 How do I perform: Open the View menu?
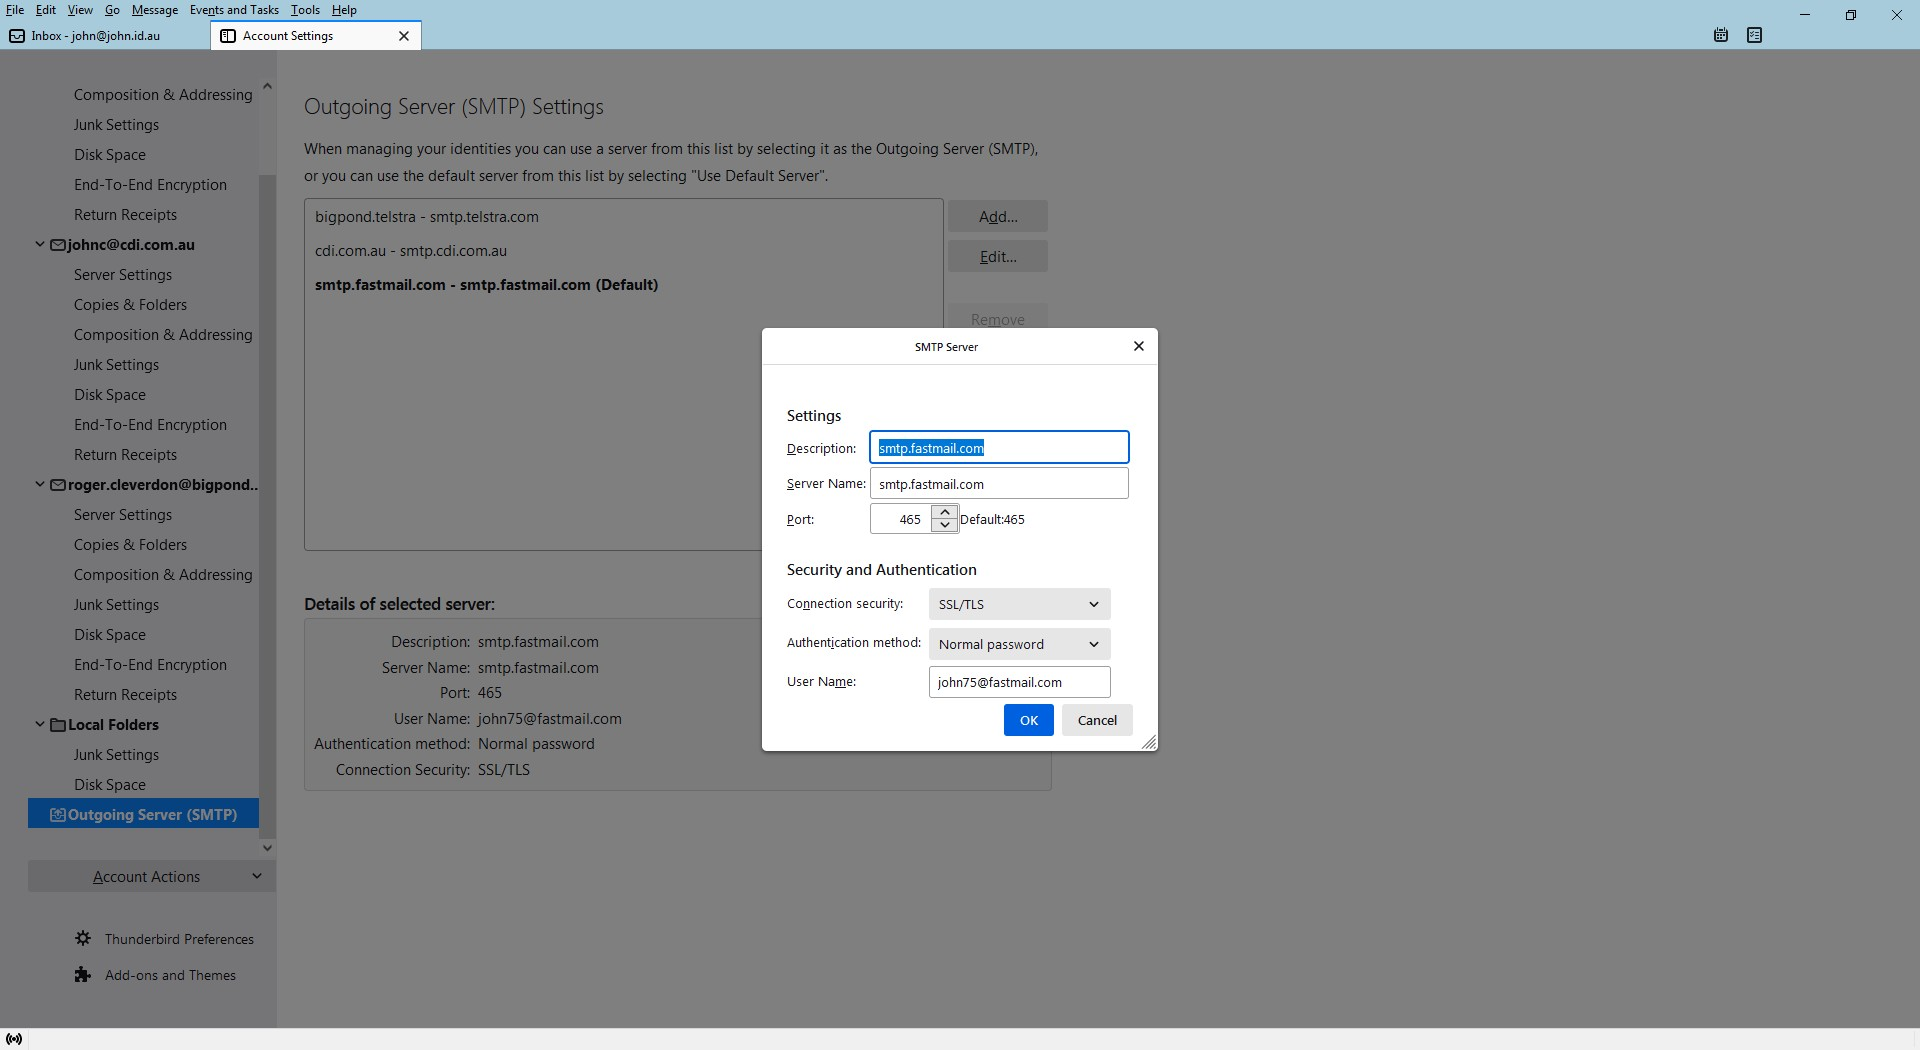[80, 10]
